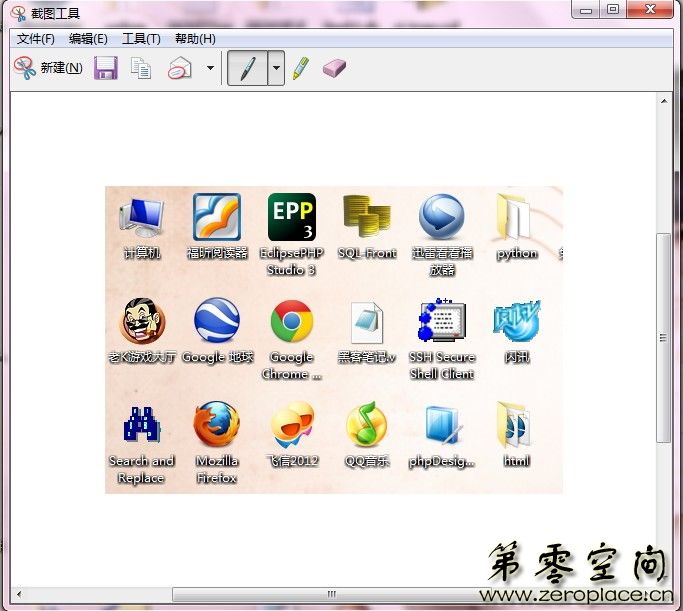The image size is (683, 611).
Task: Select the Highlighter tool
Action: pos(301,68)
